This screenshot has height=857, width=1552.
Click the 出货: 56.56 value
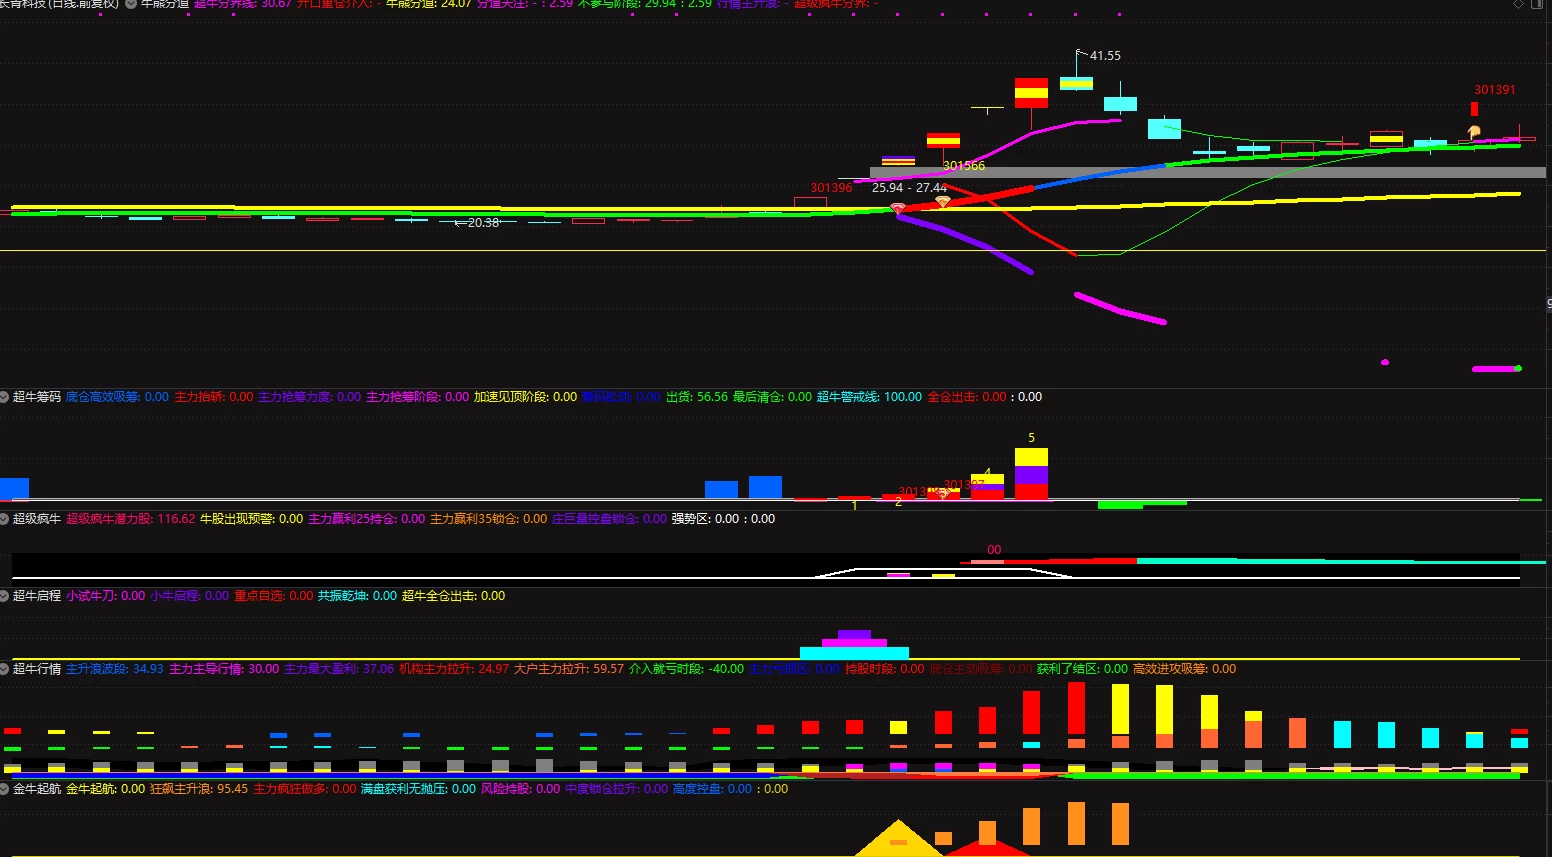[x=697, y=397]
